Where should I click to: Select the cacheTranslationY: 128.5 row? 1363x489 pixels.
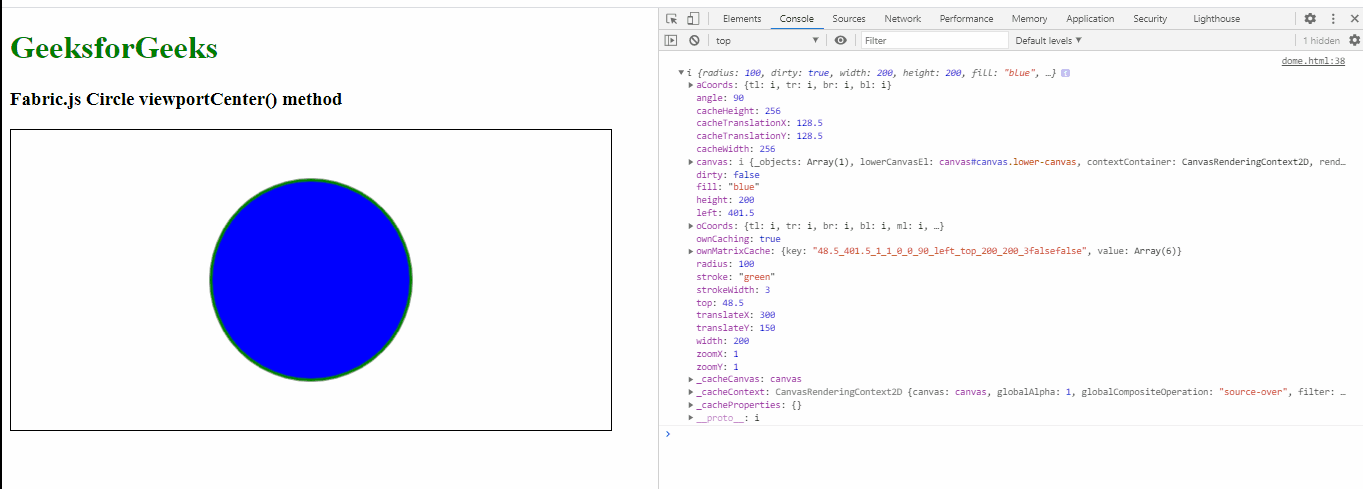tap(759, 136)
